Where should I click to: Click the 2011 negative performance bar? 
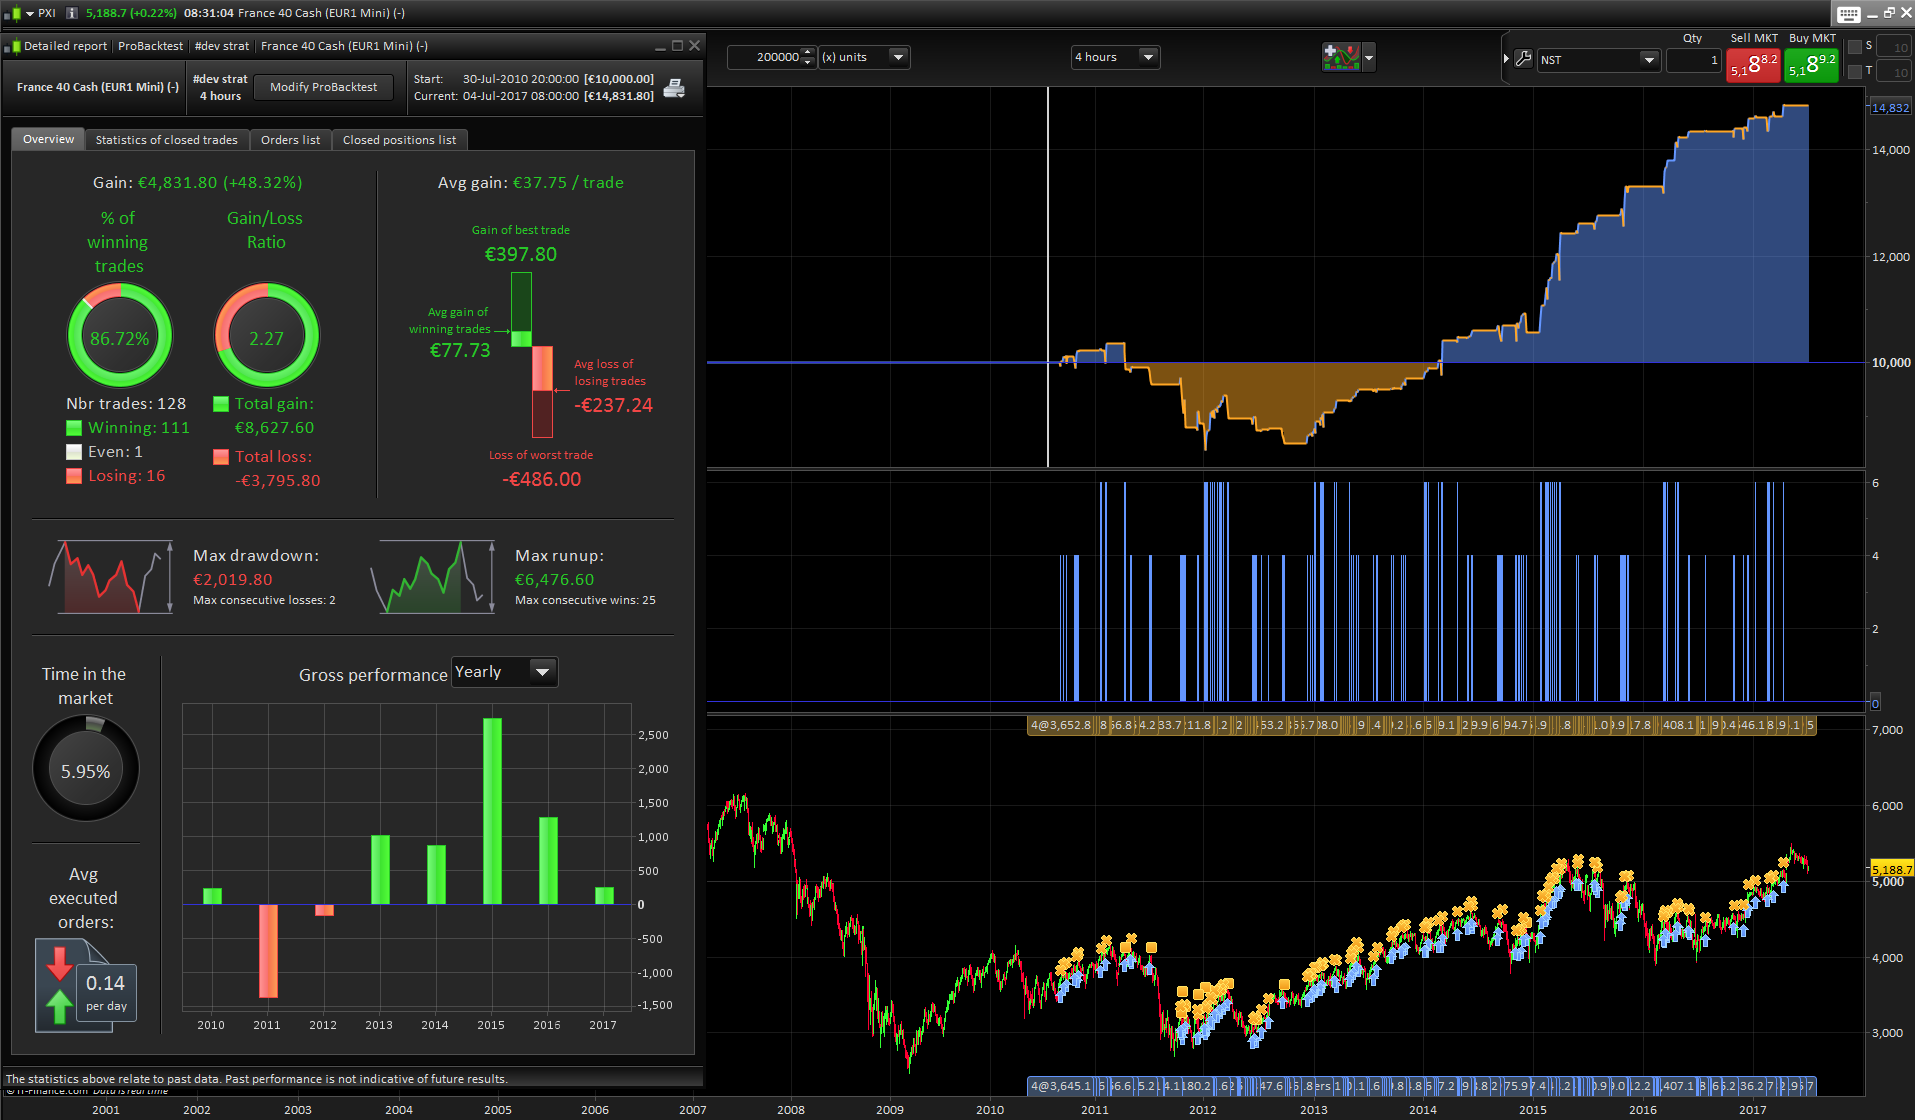(268, 951)
